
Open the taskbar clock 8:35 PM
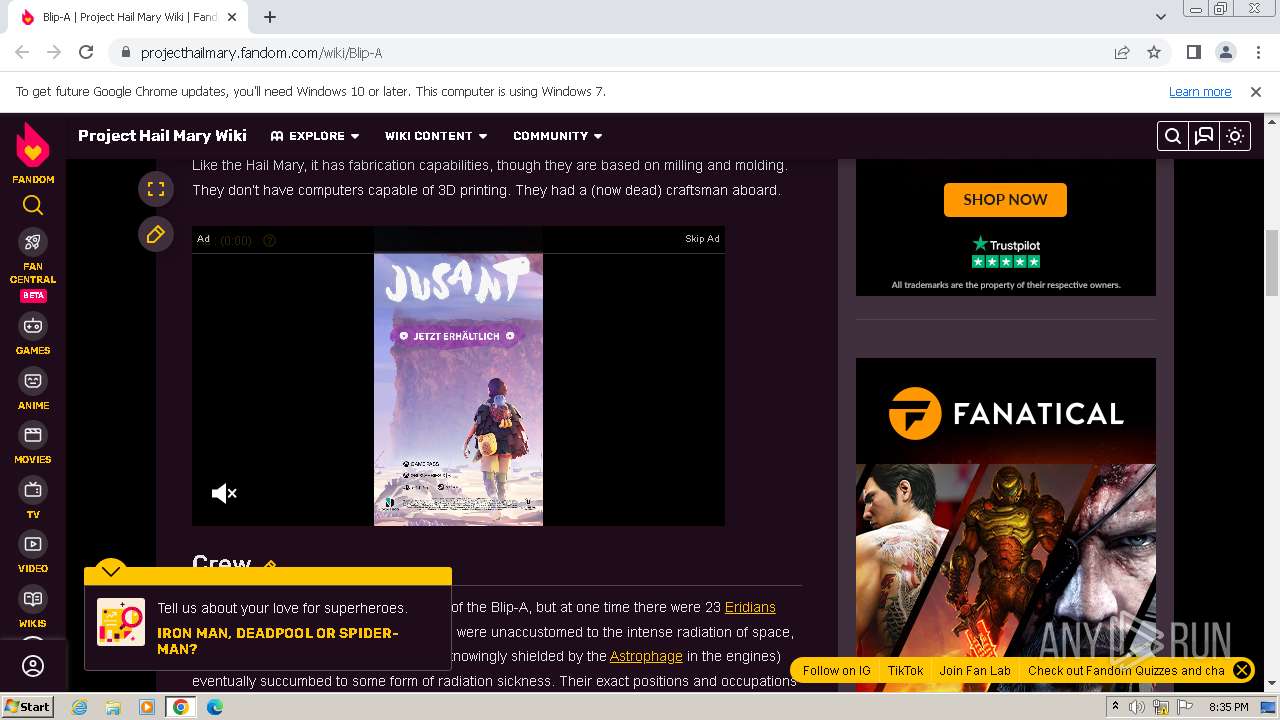pyautogui.click(x=1229, y=707)
